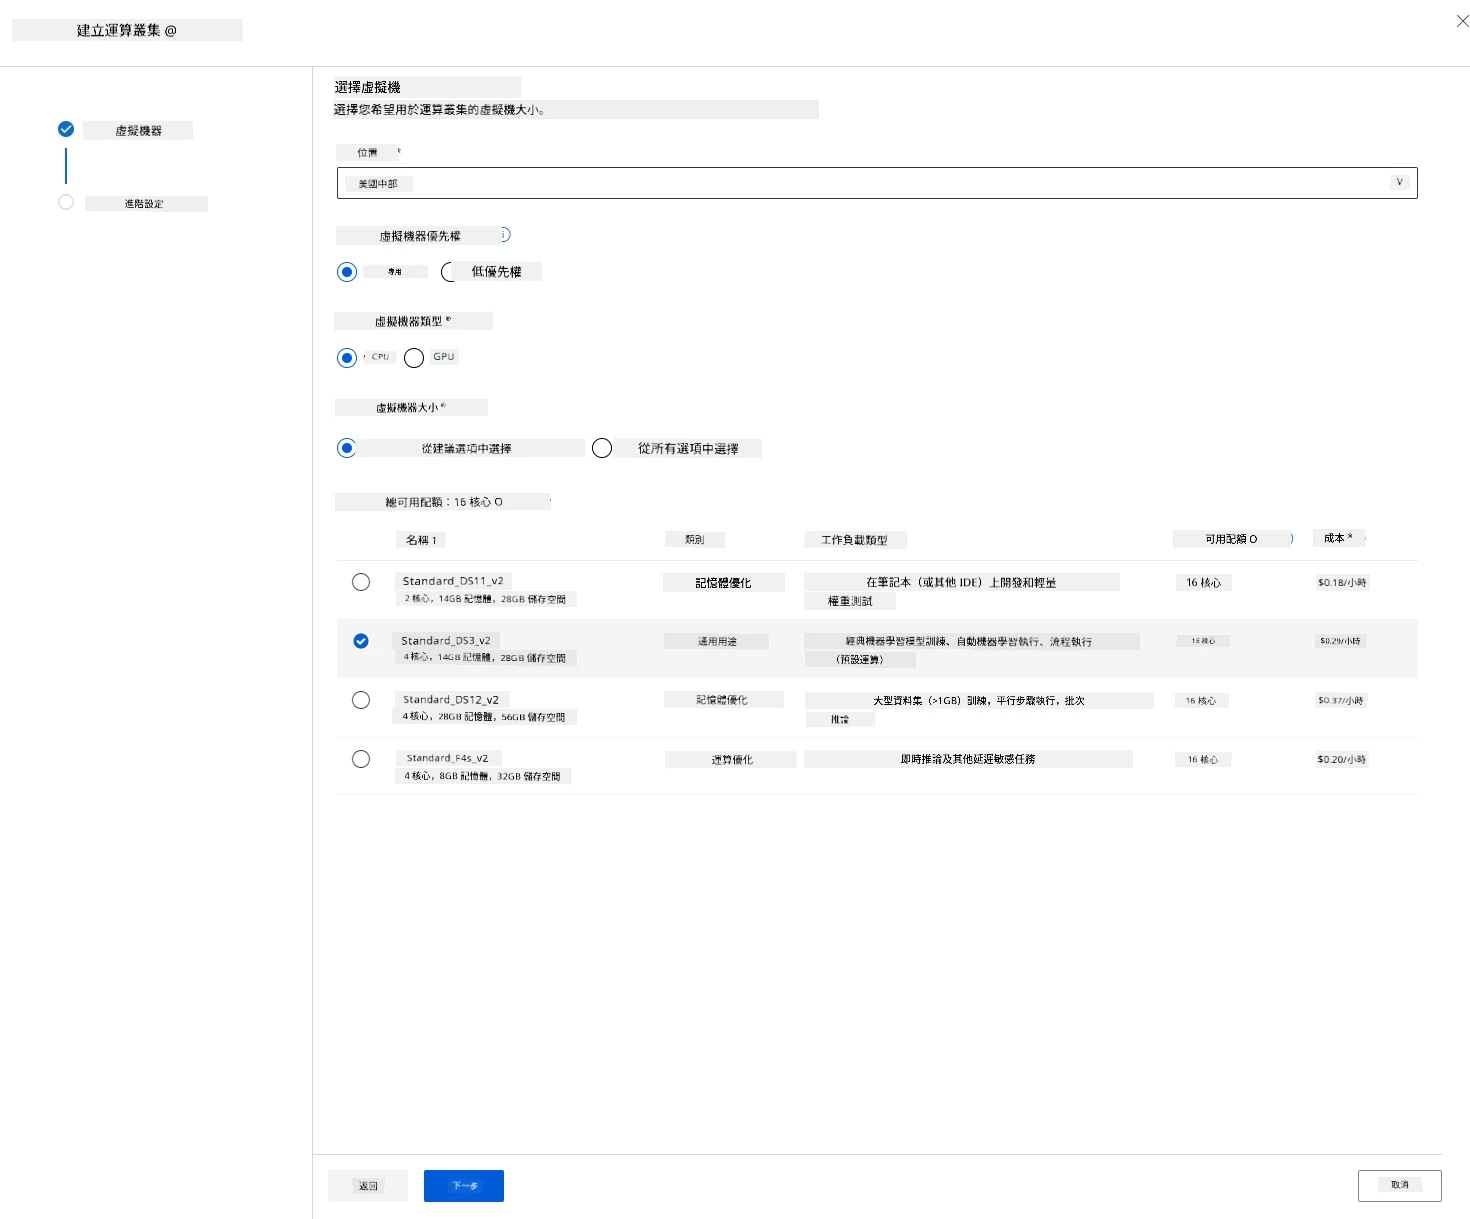Click the Standard_DS12_v2 name text
The image size is (1470, 1219).
(x=451, y=700)
